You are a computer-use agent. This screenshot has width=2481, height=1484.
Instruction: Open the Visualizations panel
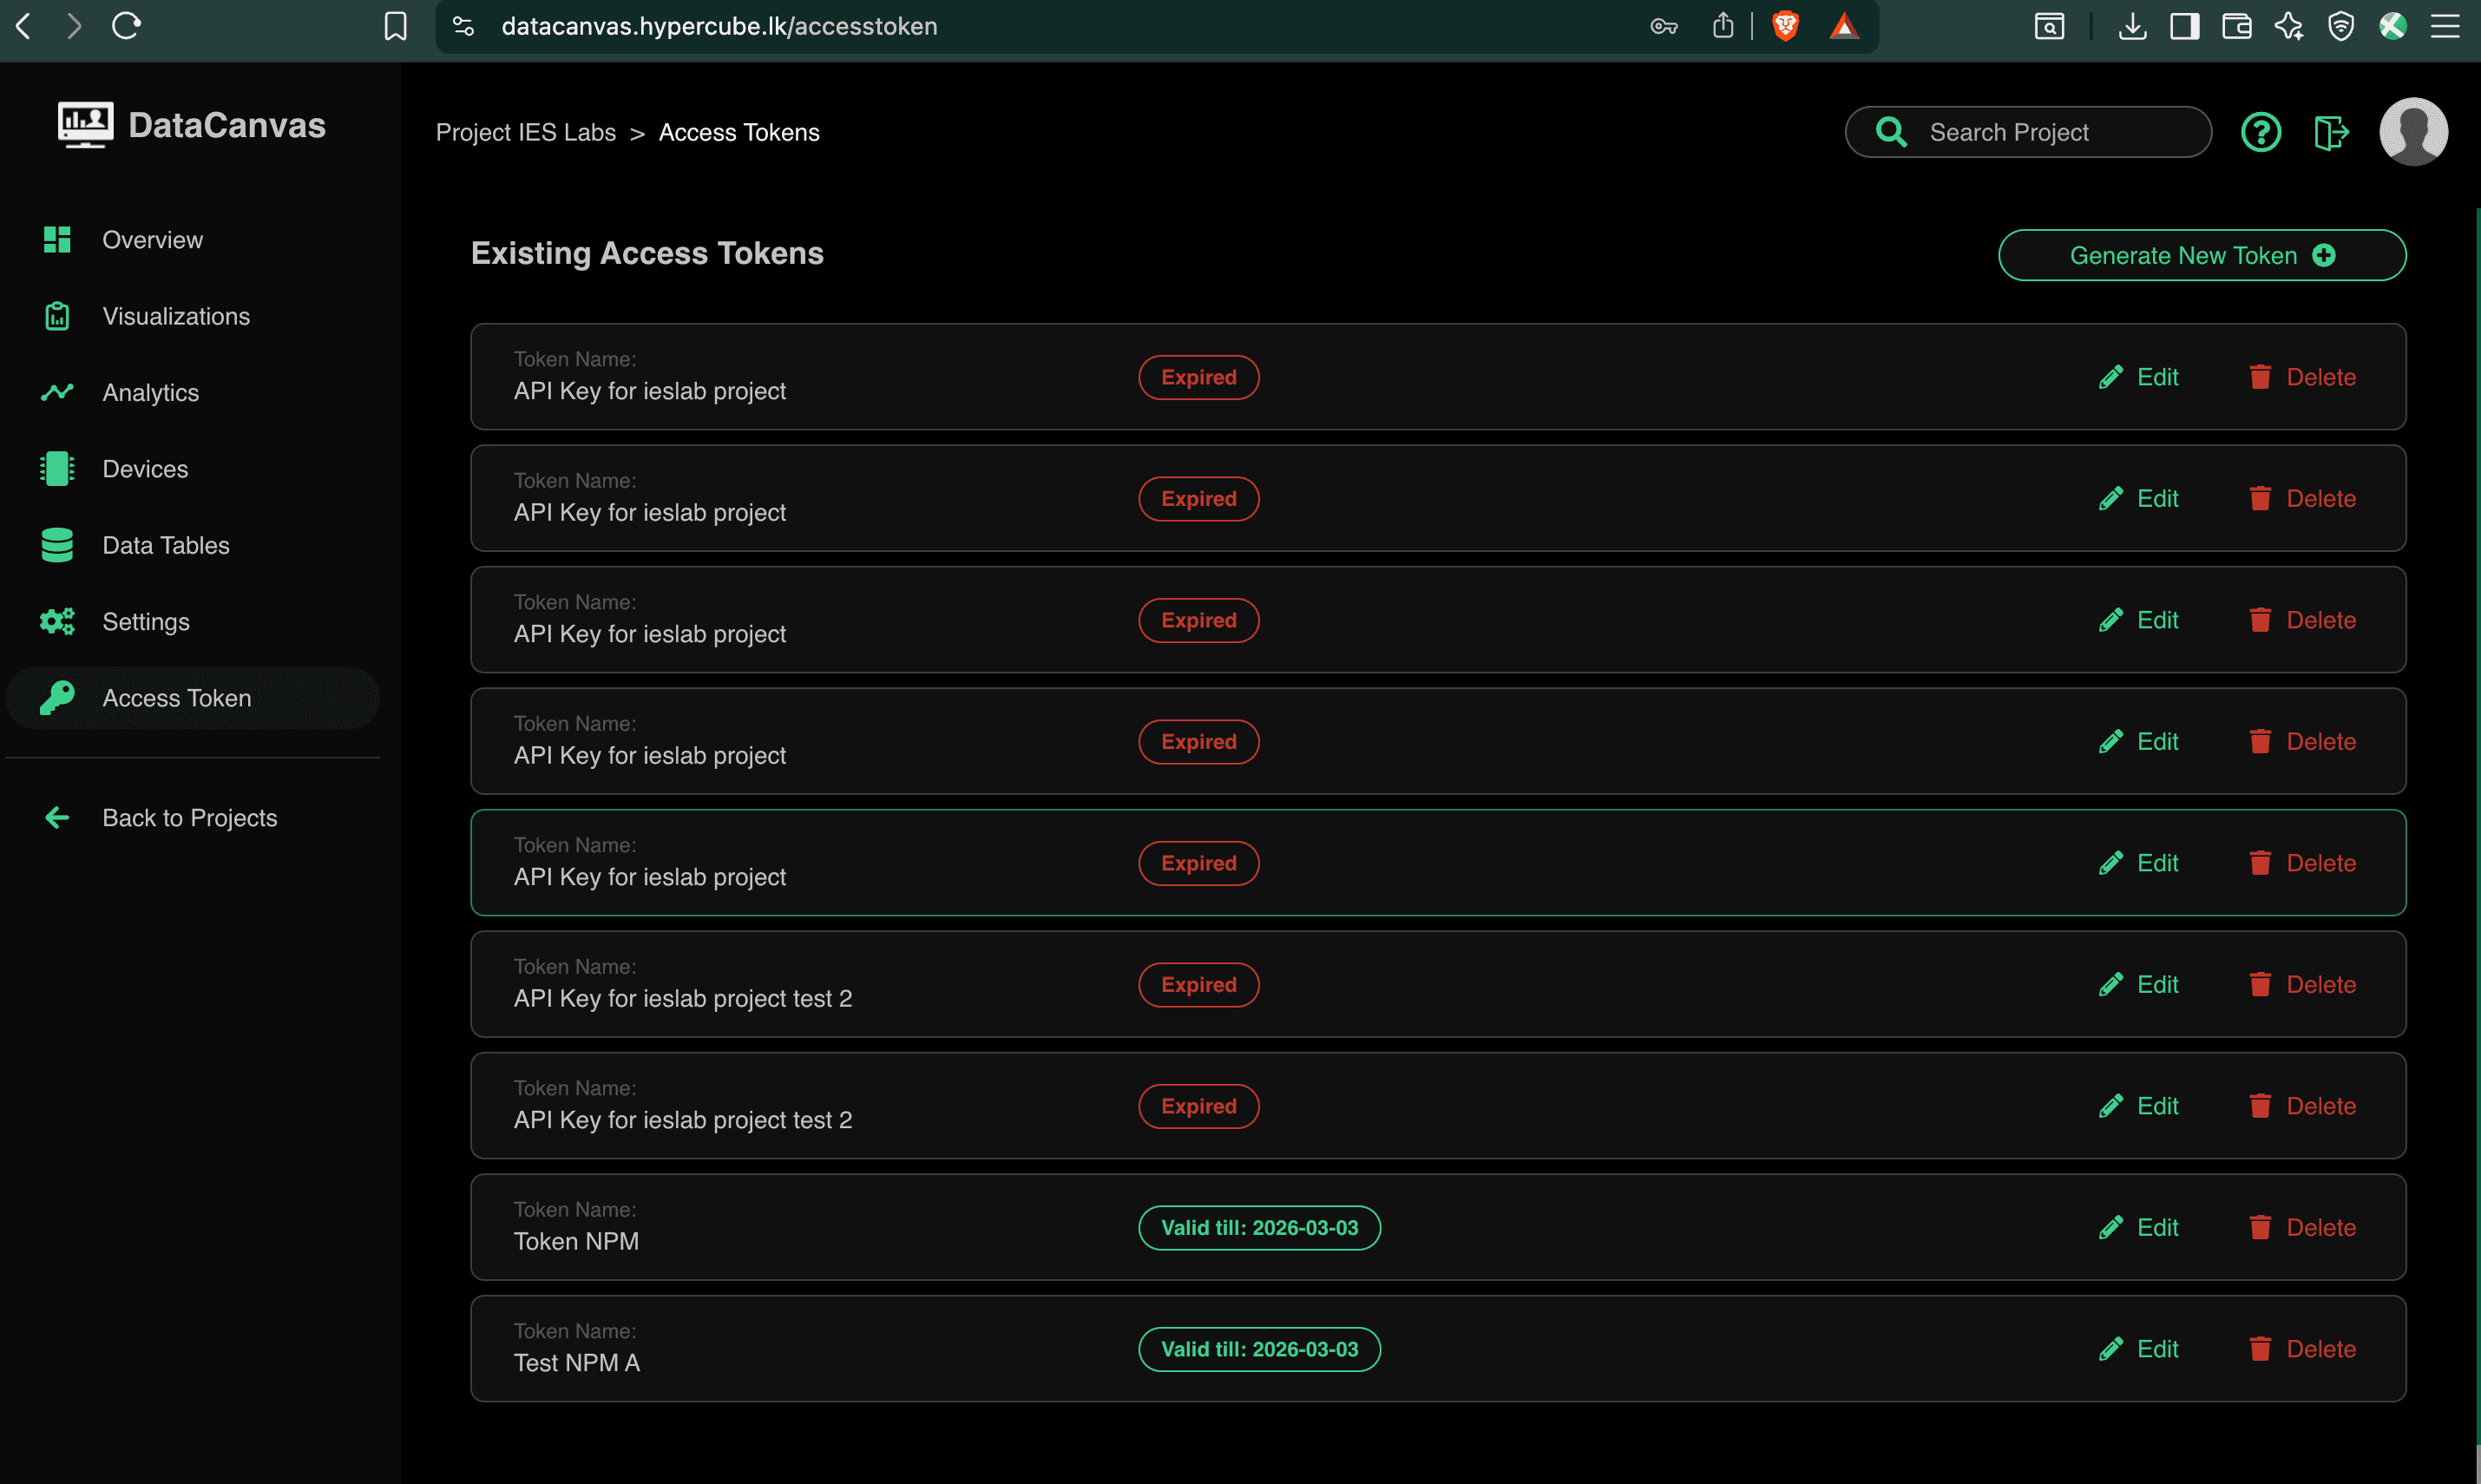click(x=176, y=316)
